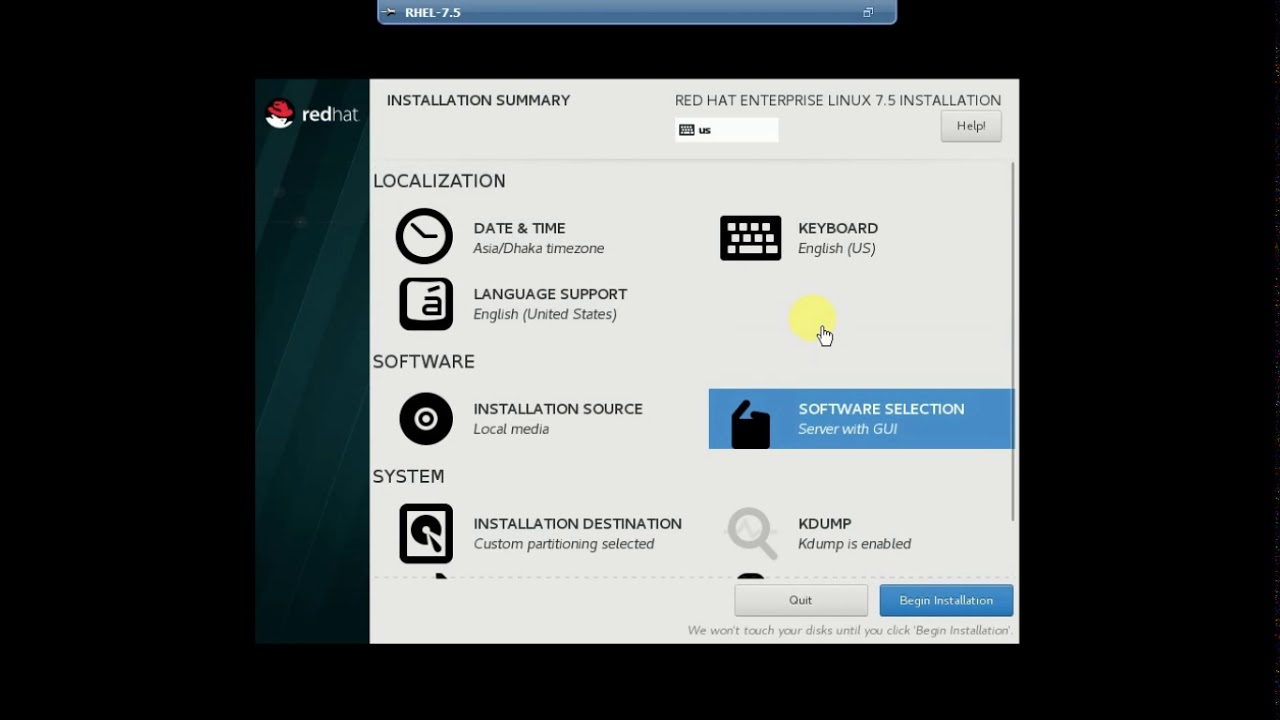1280x720 pixels.
Task: Click the KEYBOARD label
Action: [838, 228]
